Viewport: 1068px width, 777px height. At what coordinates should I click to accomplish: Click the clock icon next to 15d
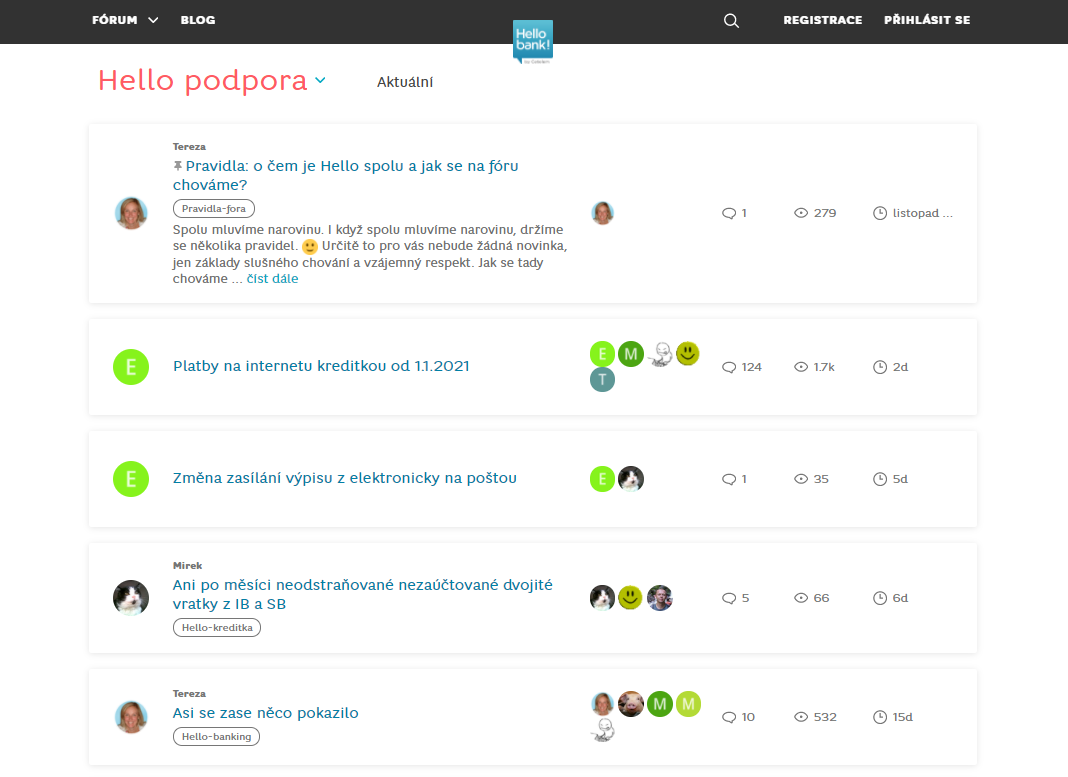(x=880, y=717)
